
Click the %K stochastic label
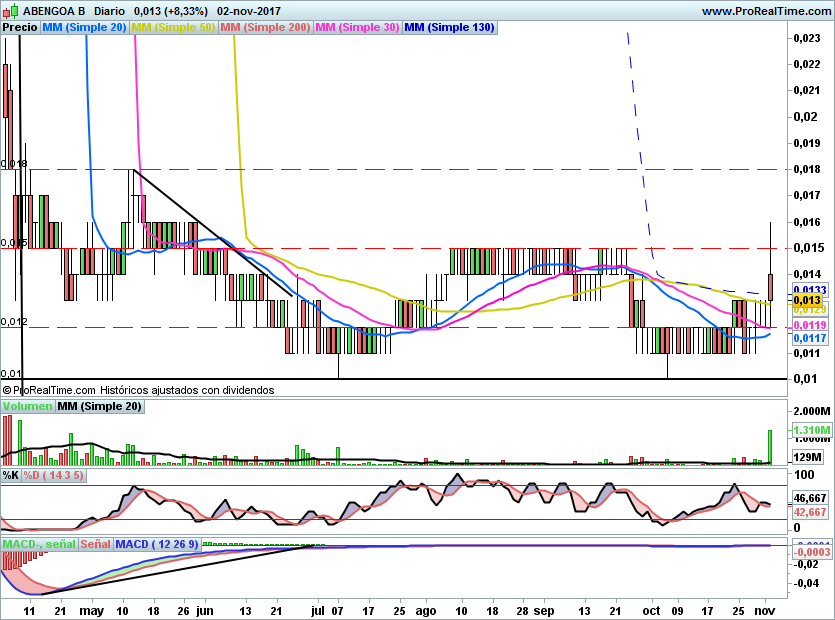pos(10,474)
